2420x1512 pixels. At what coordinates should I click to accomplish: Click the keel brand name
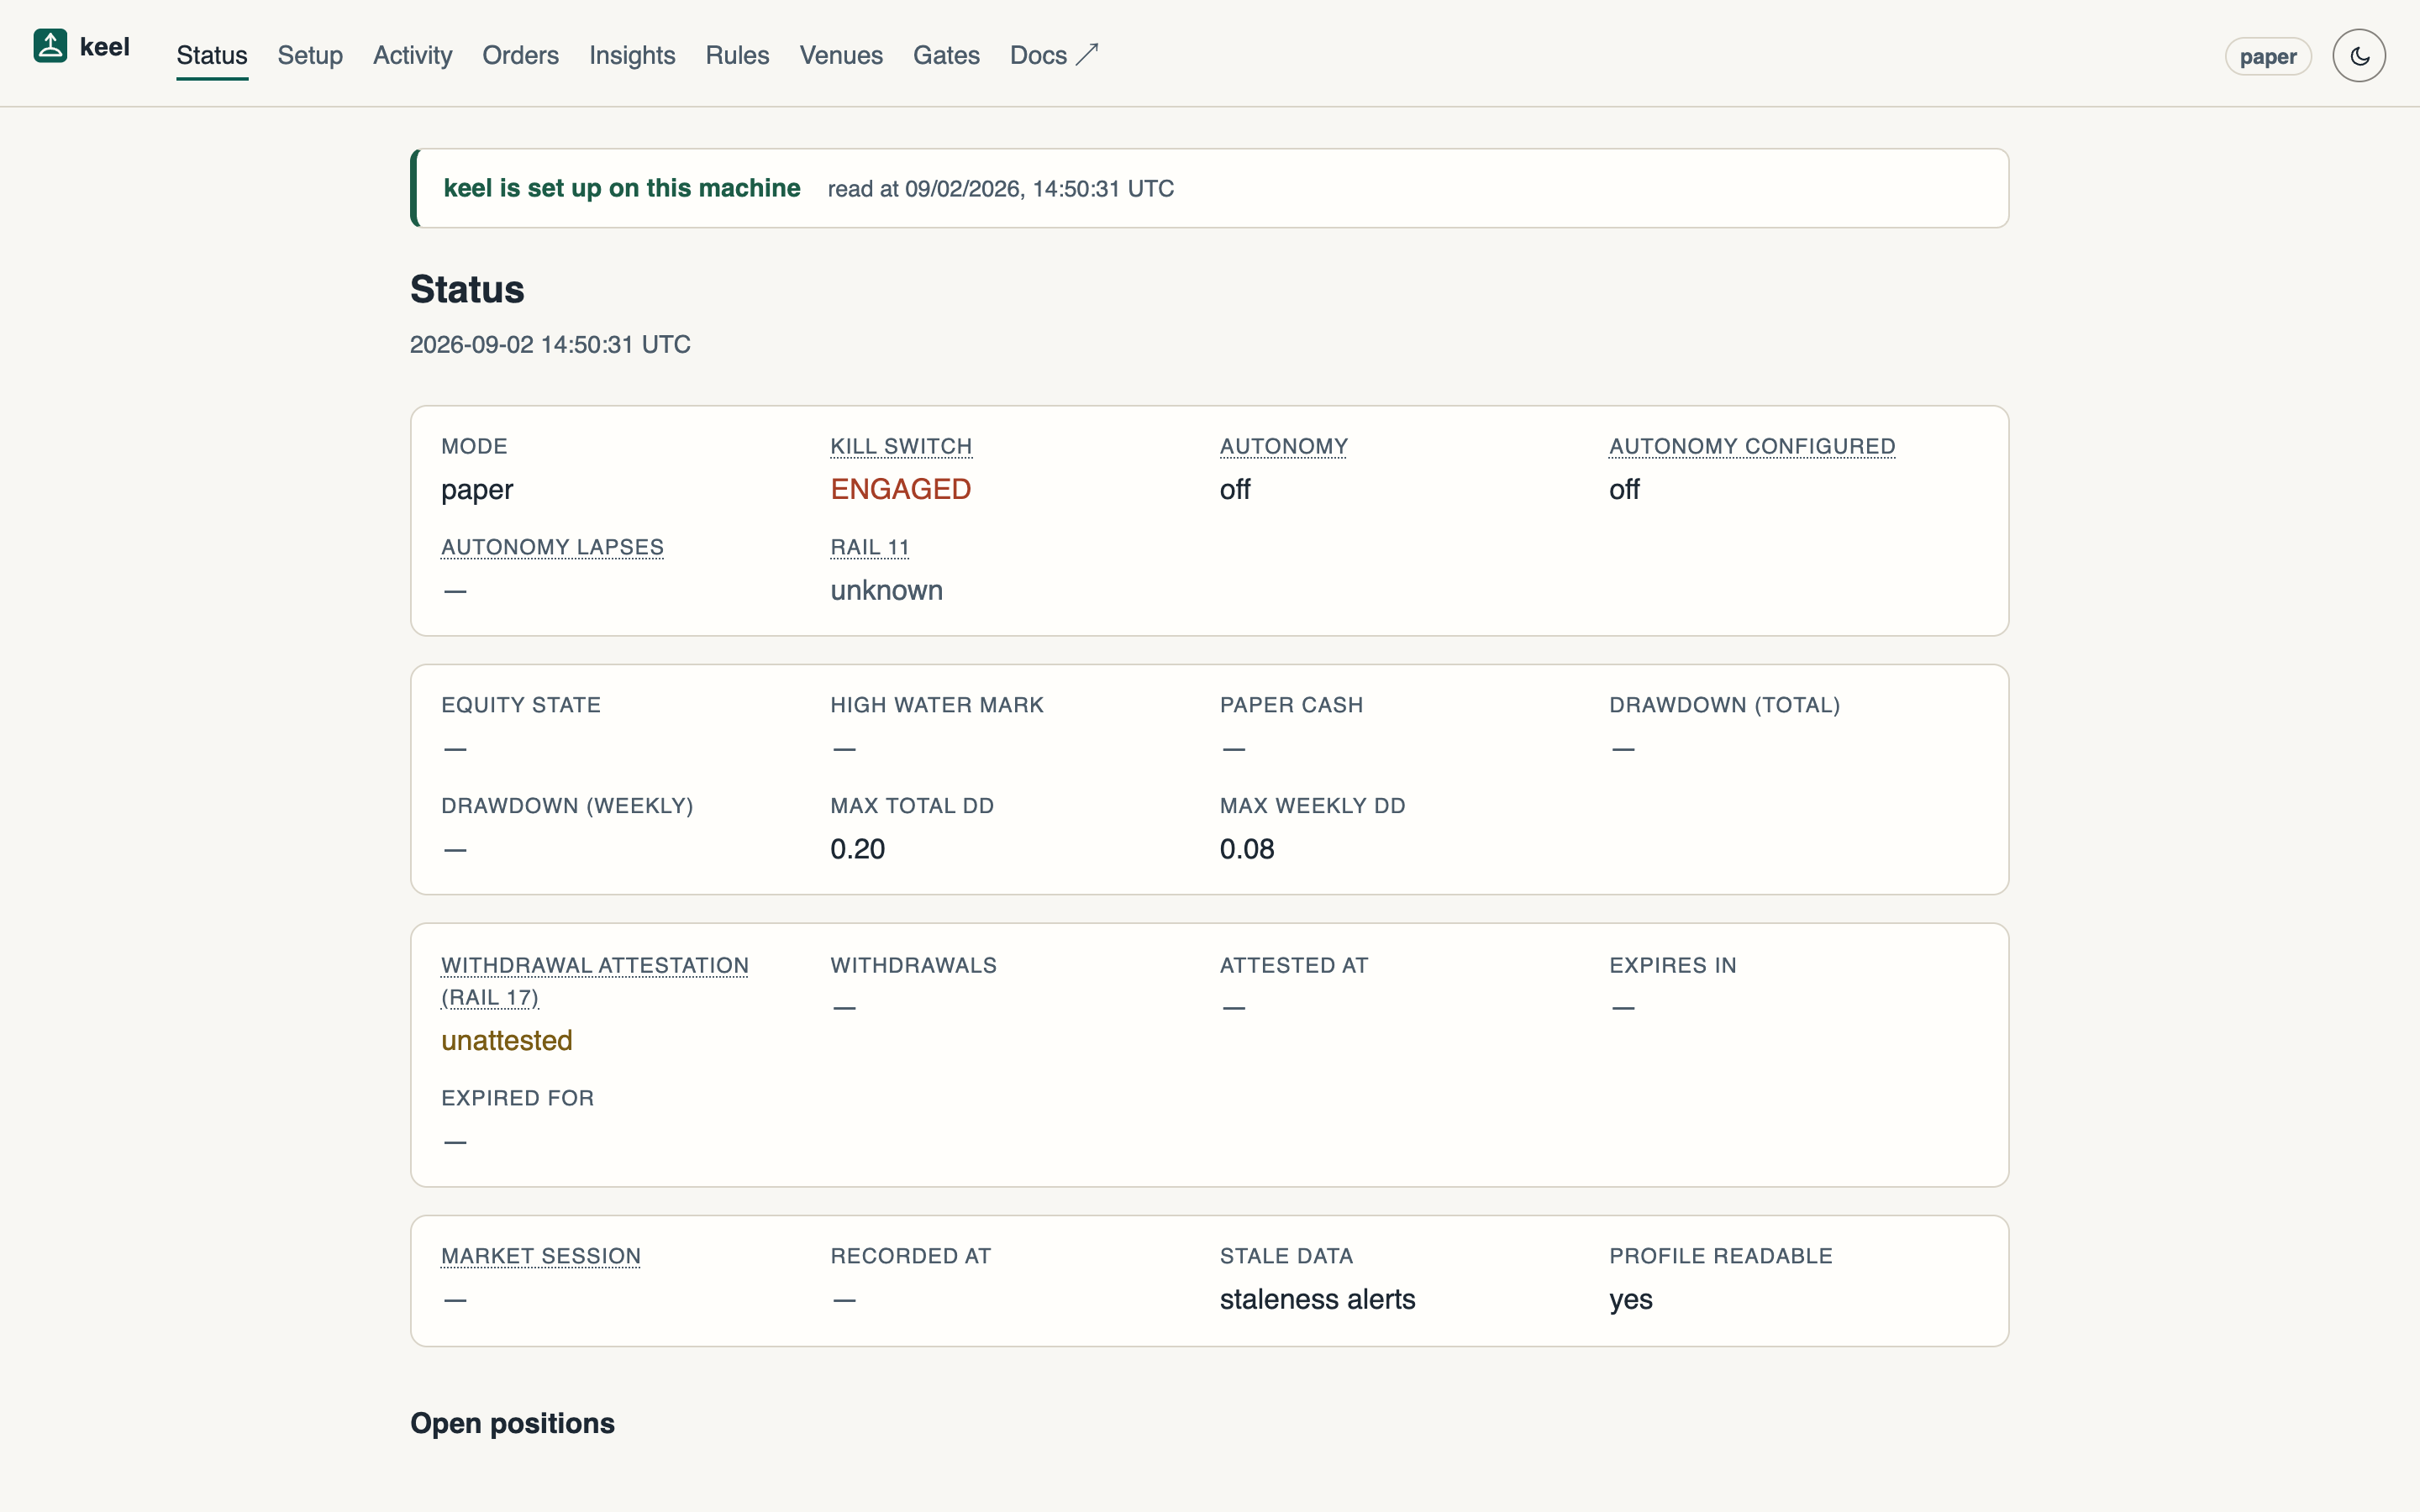(105, 47)
